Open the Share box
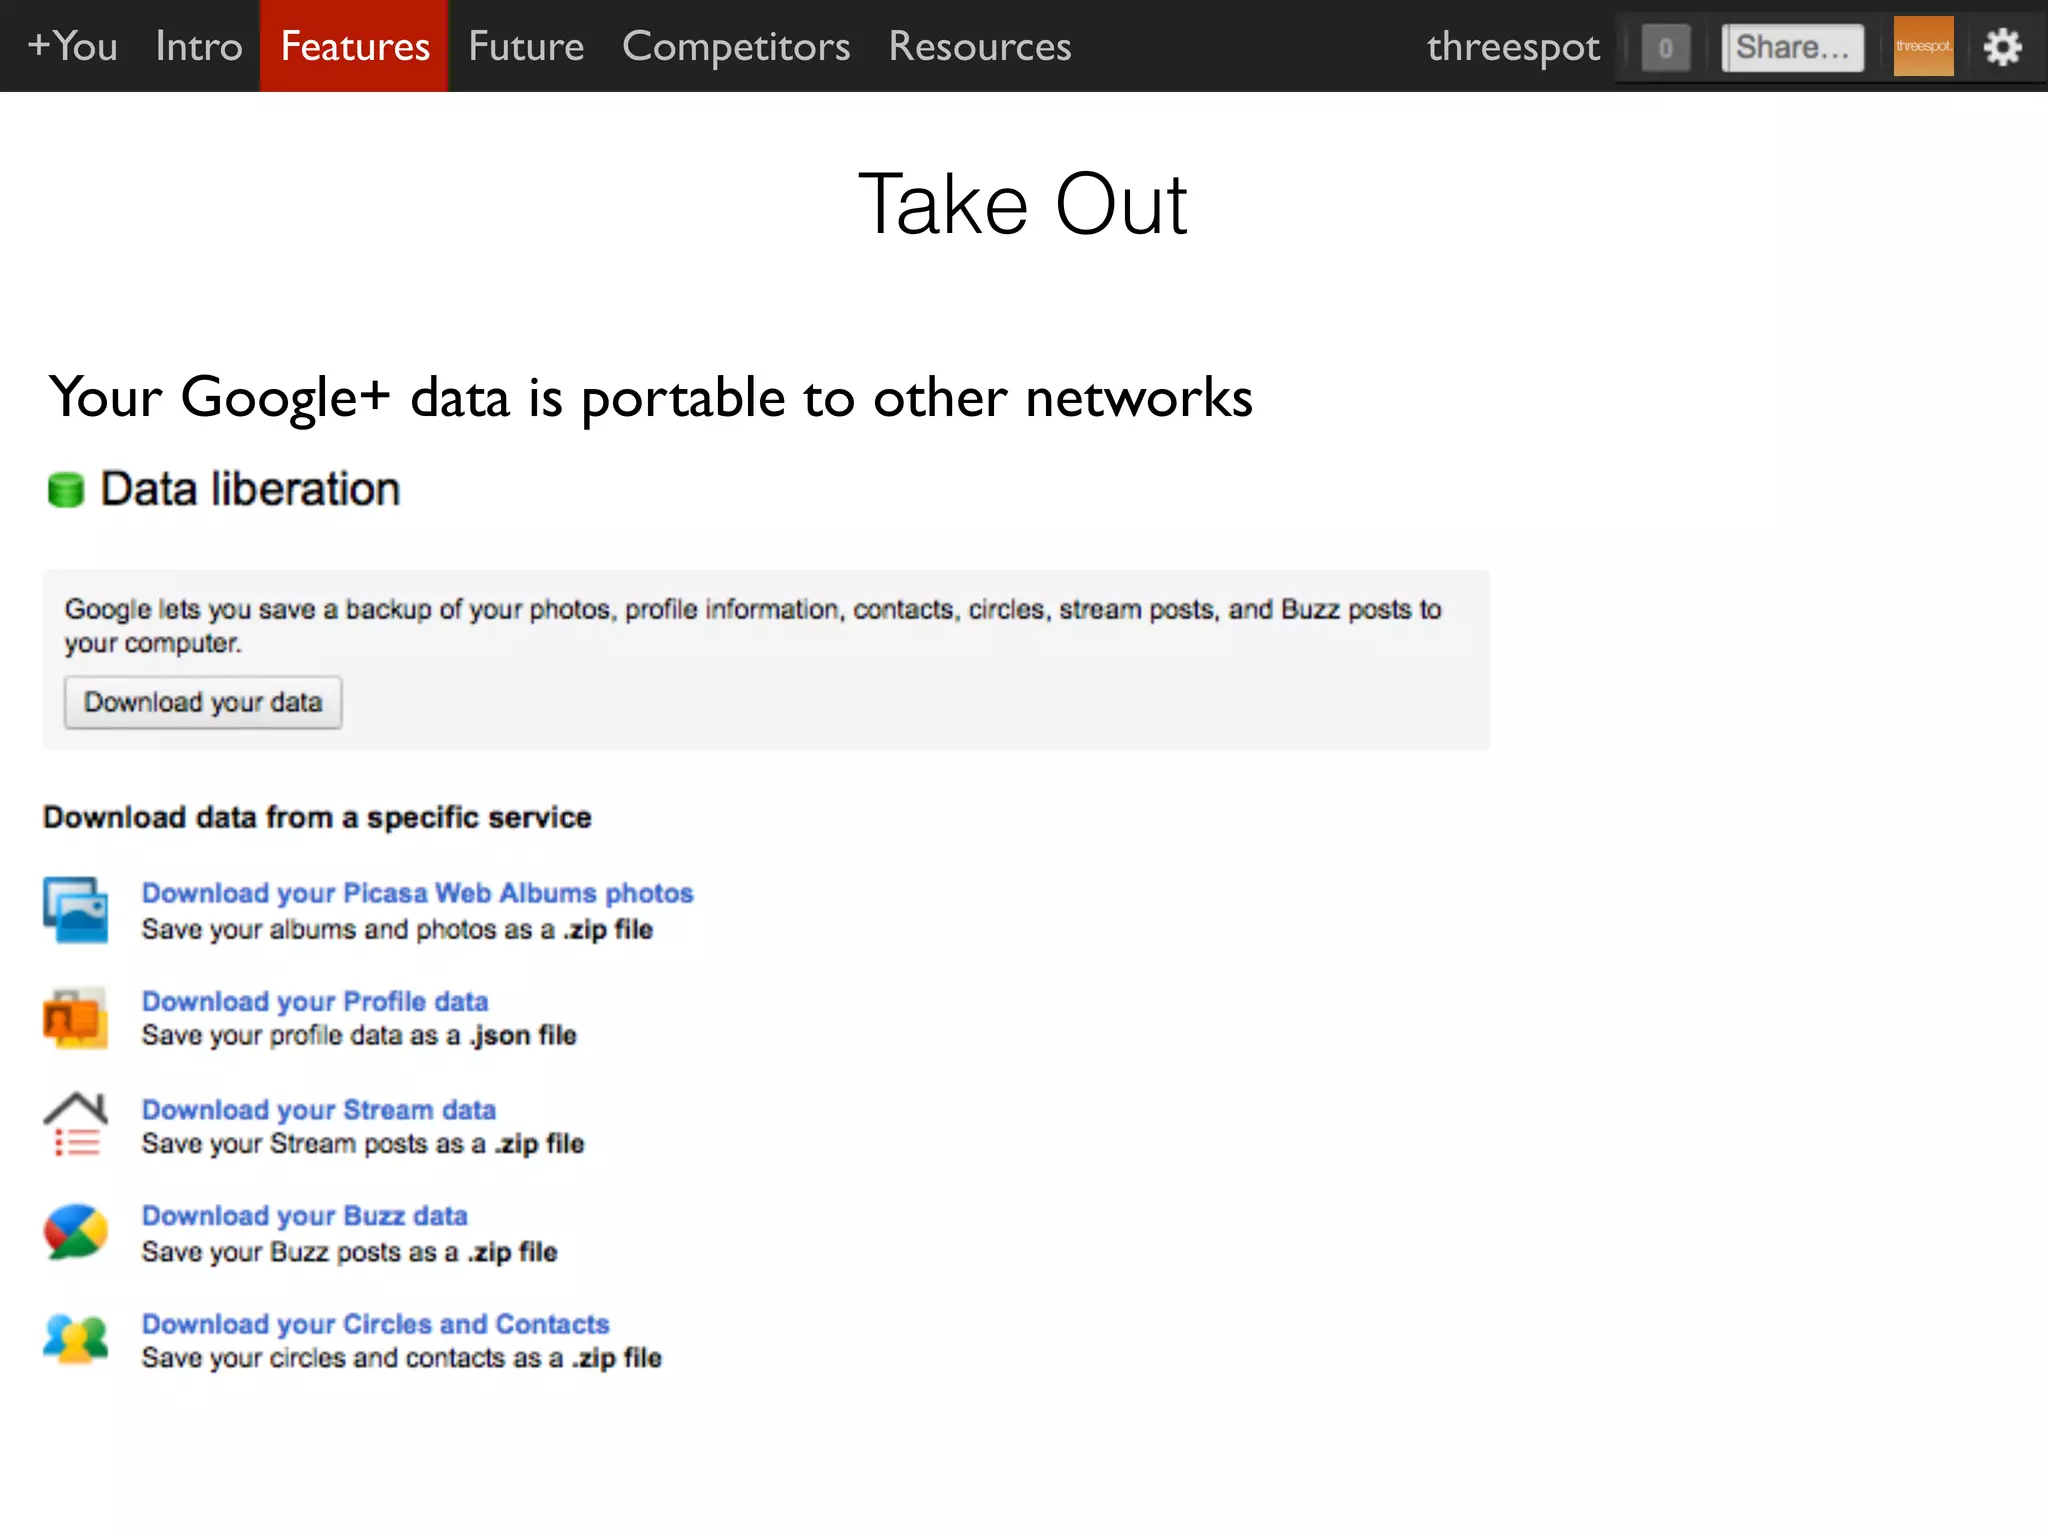 pyautogui.click(x=1792, y=47)
